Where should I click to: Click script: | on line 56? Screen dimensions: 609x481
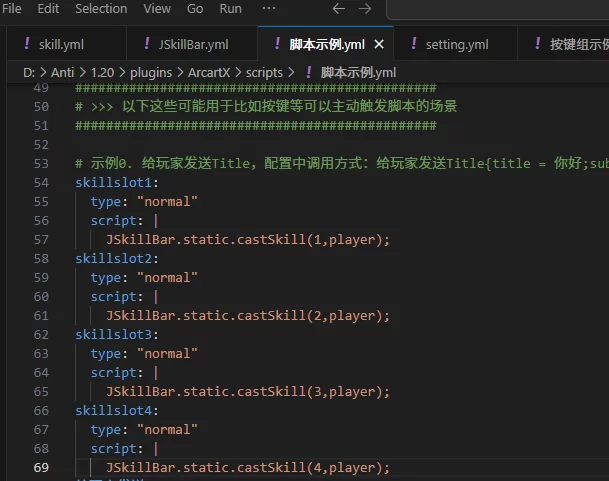pyautogui.click(x=124, y=221)
